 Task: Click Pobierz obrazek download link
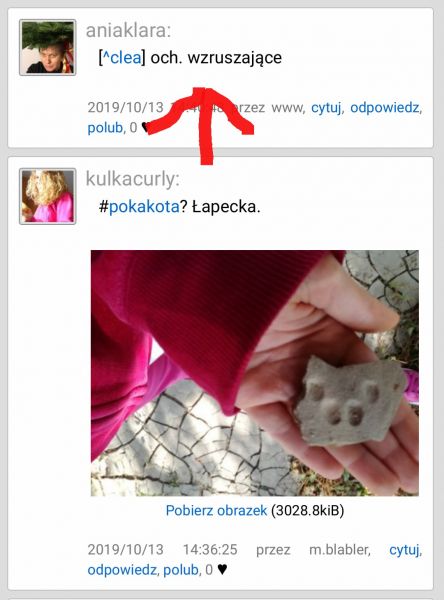click(216, 510)
